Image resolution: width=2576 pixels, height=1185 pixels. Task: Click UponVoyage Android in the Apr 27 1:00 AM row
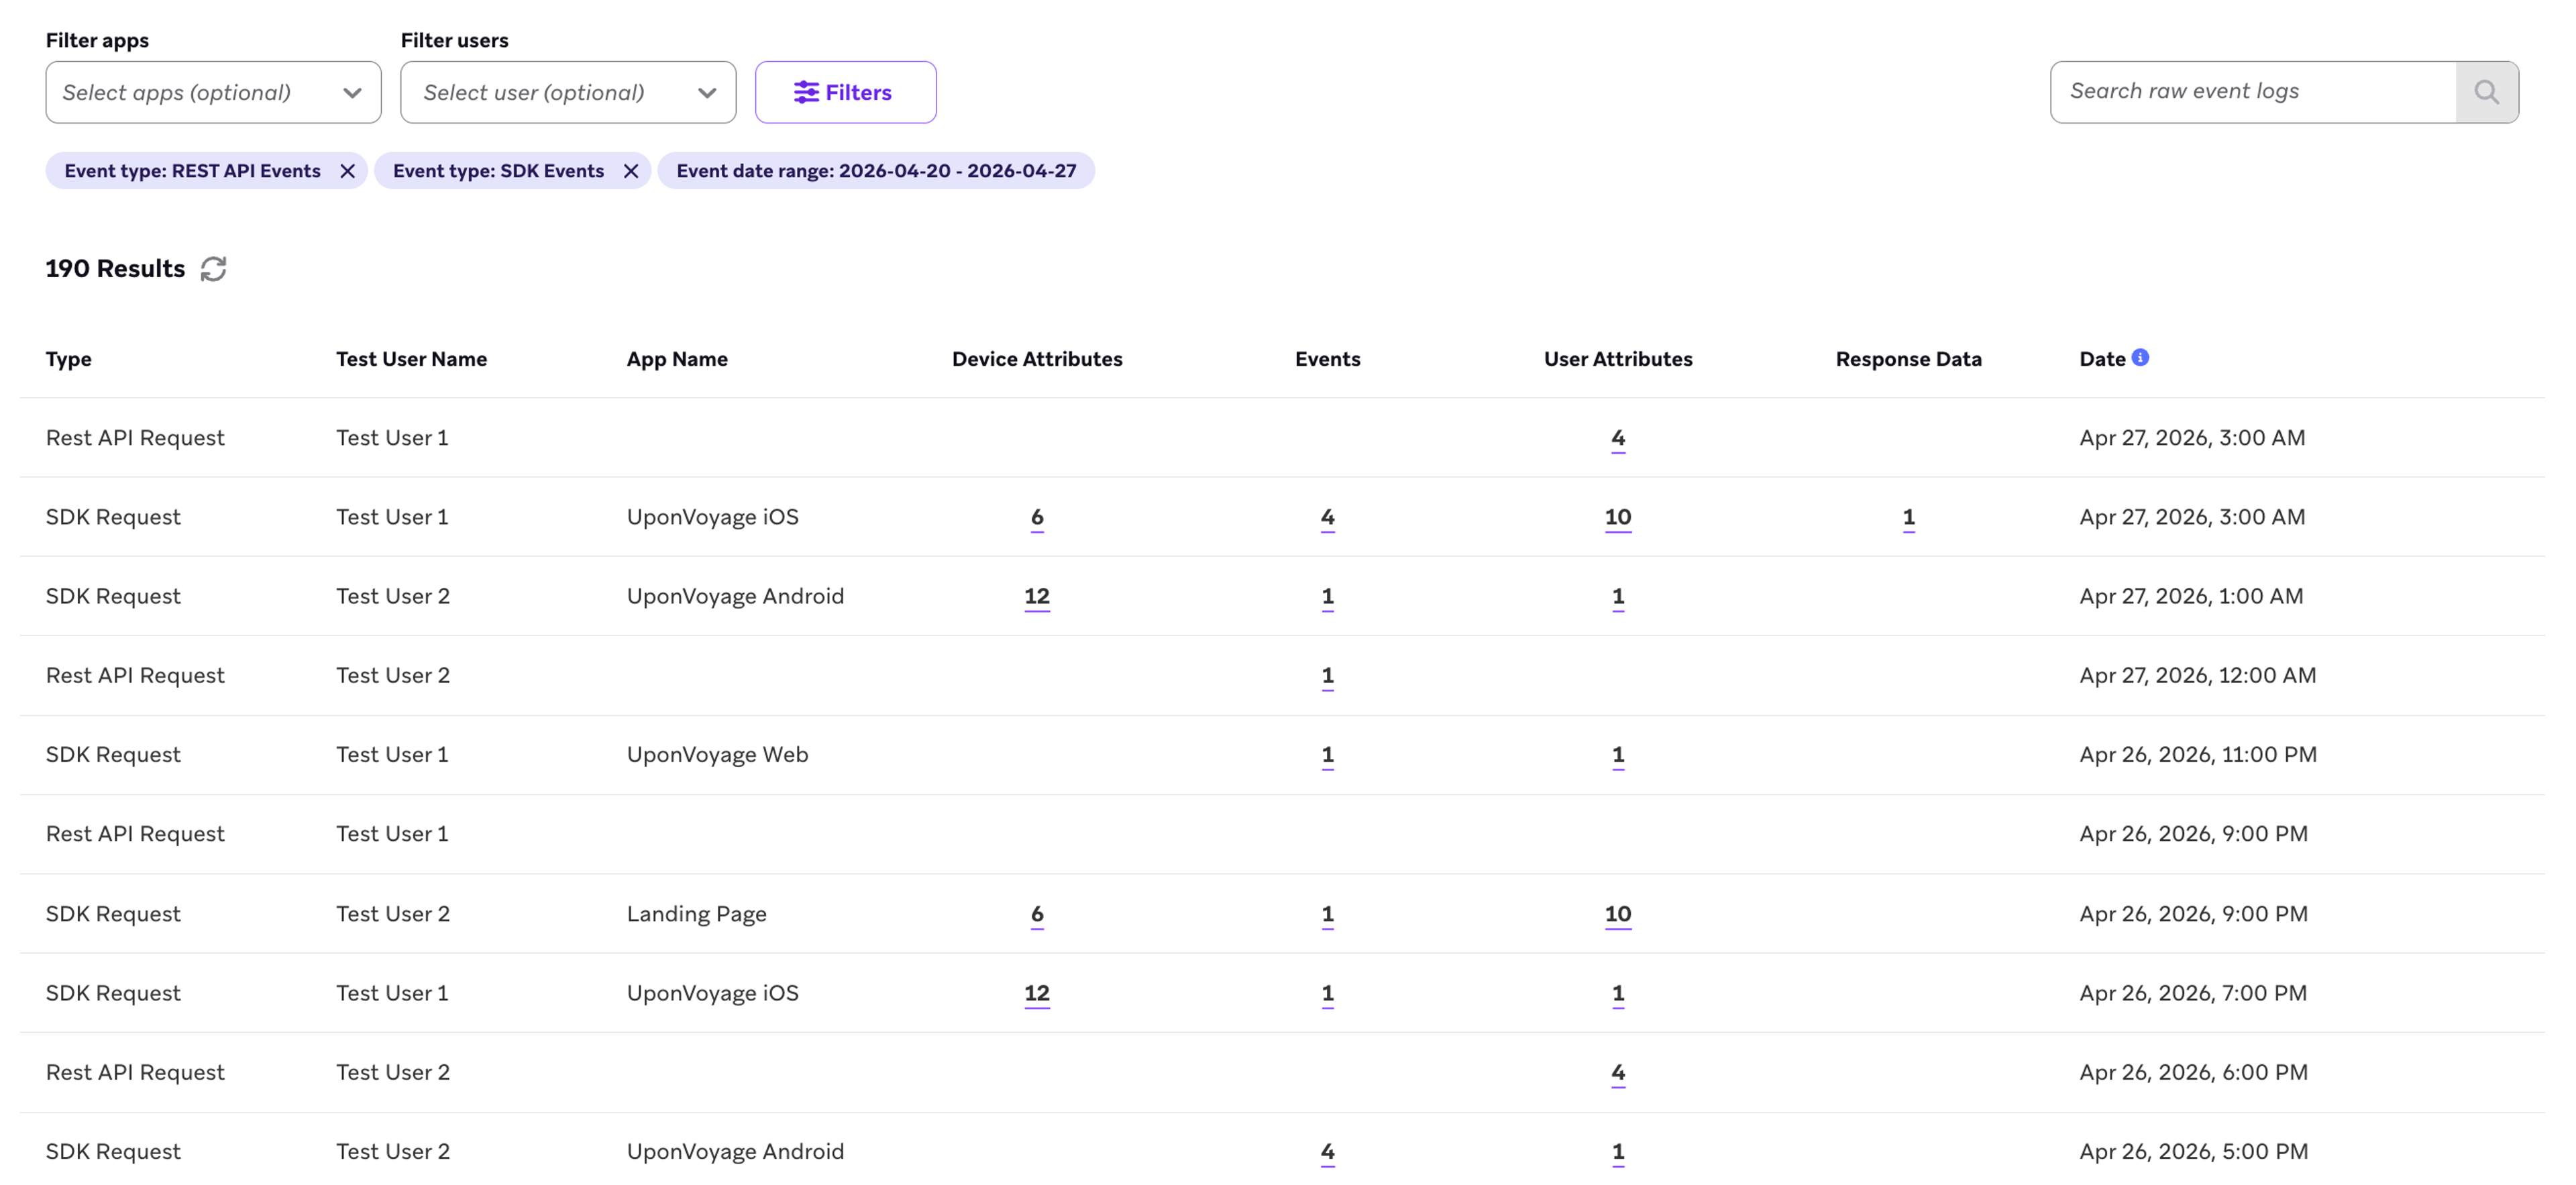(735, 596)
